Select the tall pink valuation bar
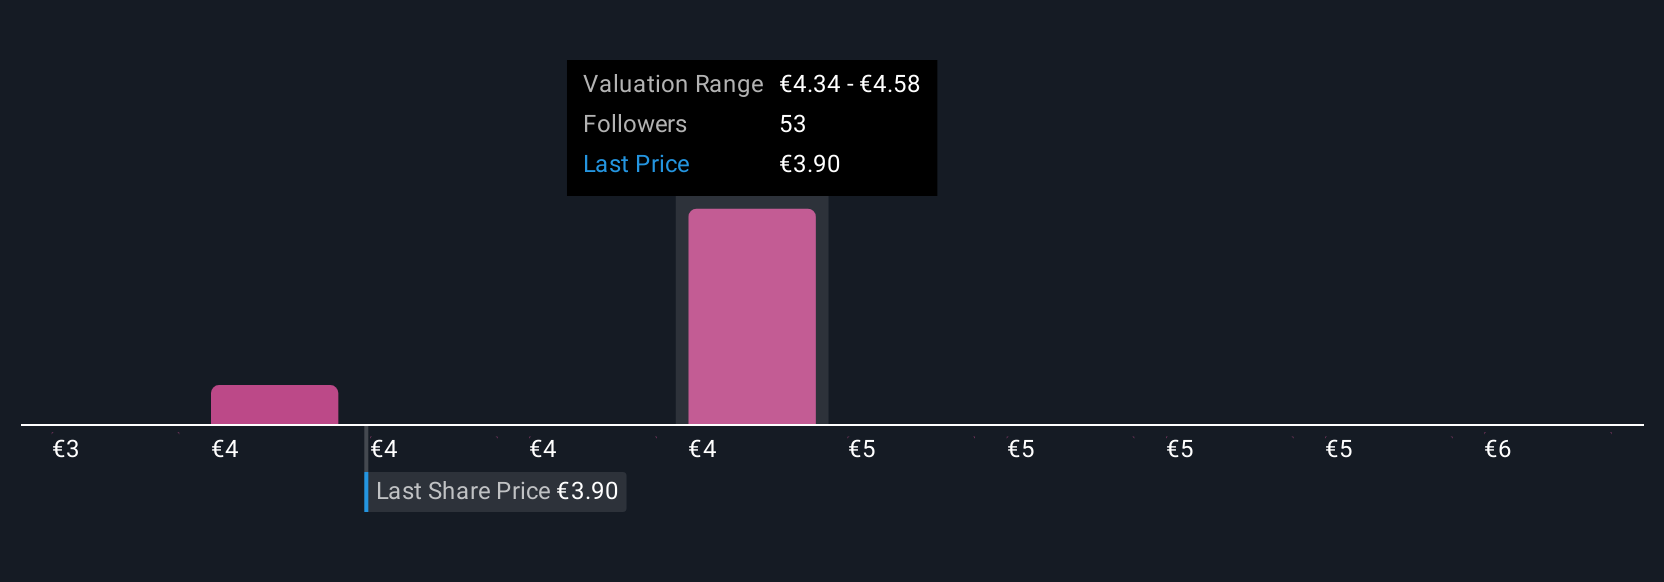 coord(752,316)
